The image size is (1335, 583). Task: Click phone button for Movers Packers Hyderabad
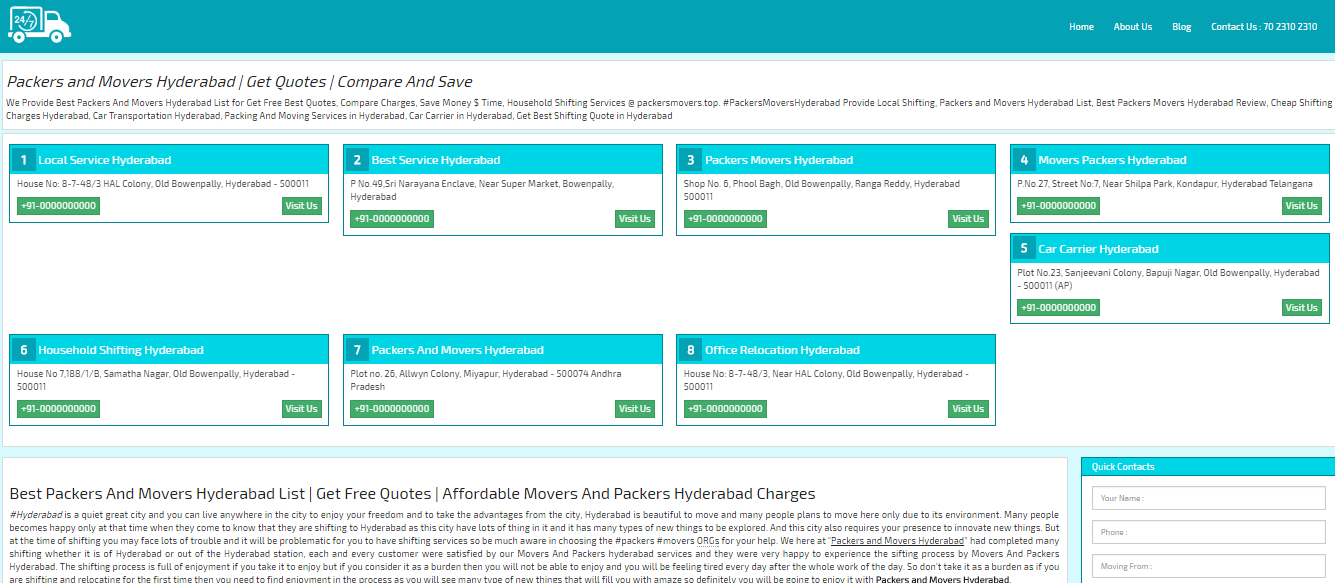coord(1058,206)
